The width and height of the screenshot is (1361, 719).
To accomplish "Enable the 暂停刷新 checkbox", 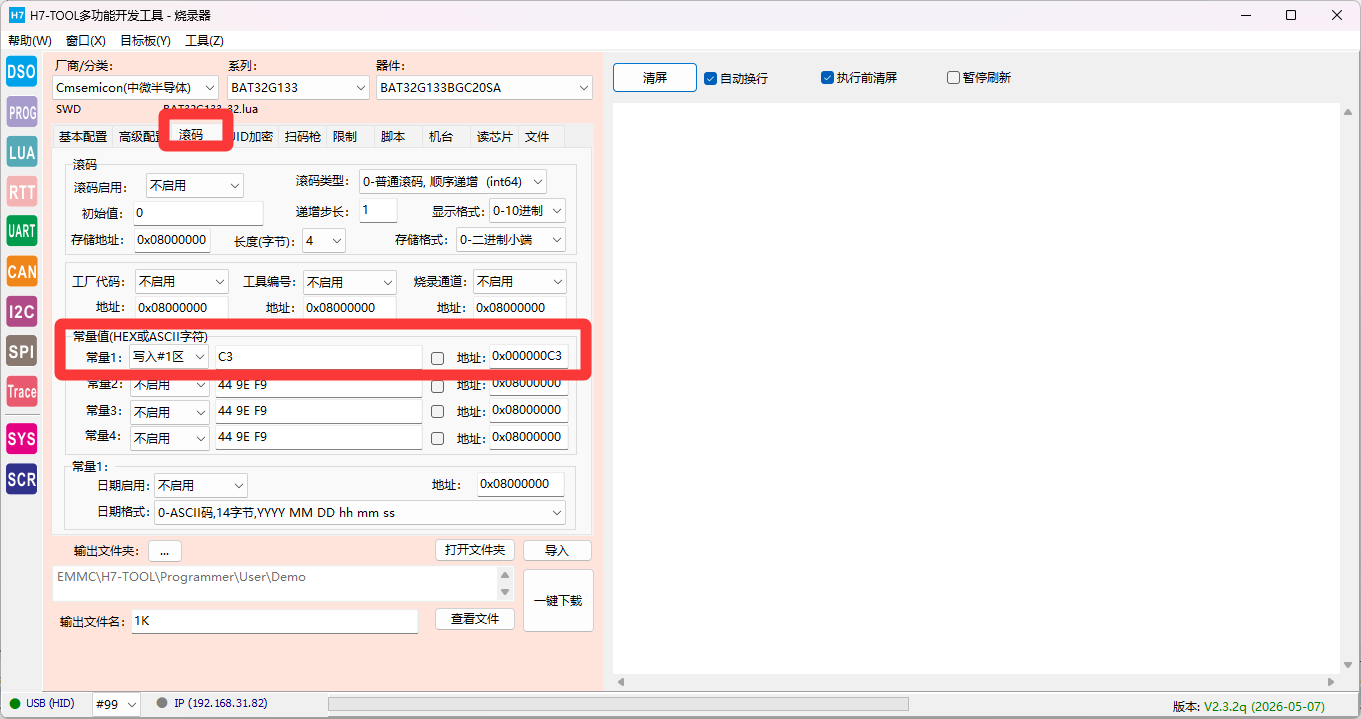I will pos(953,77).
